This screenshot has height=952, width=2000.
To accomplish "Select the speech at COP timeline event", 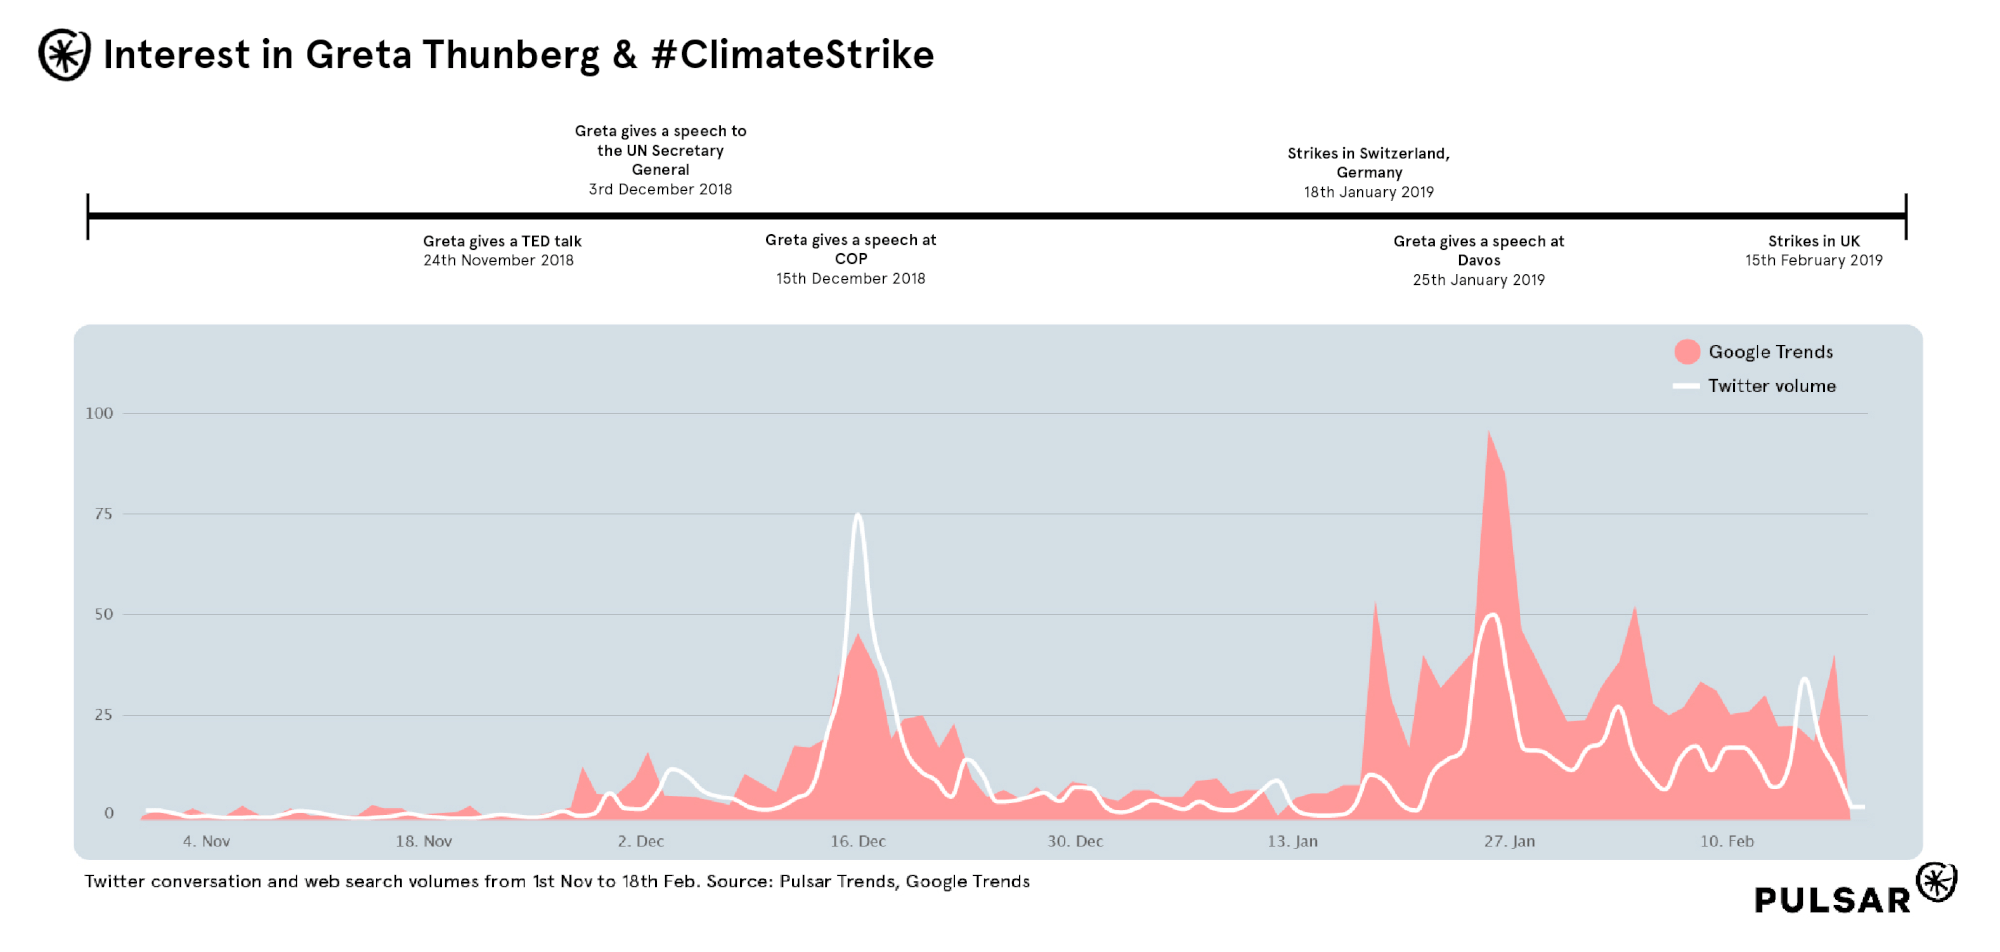I will (851, 259).
